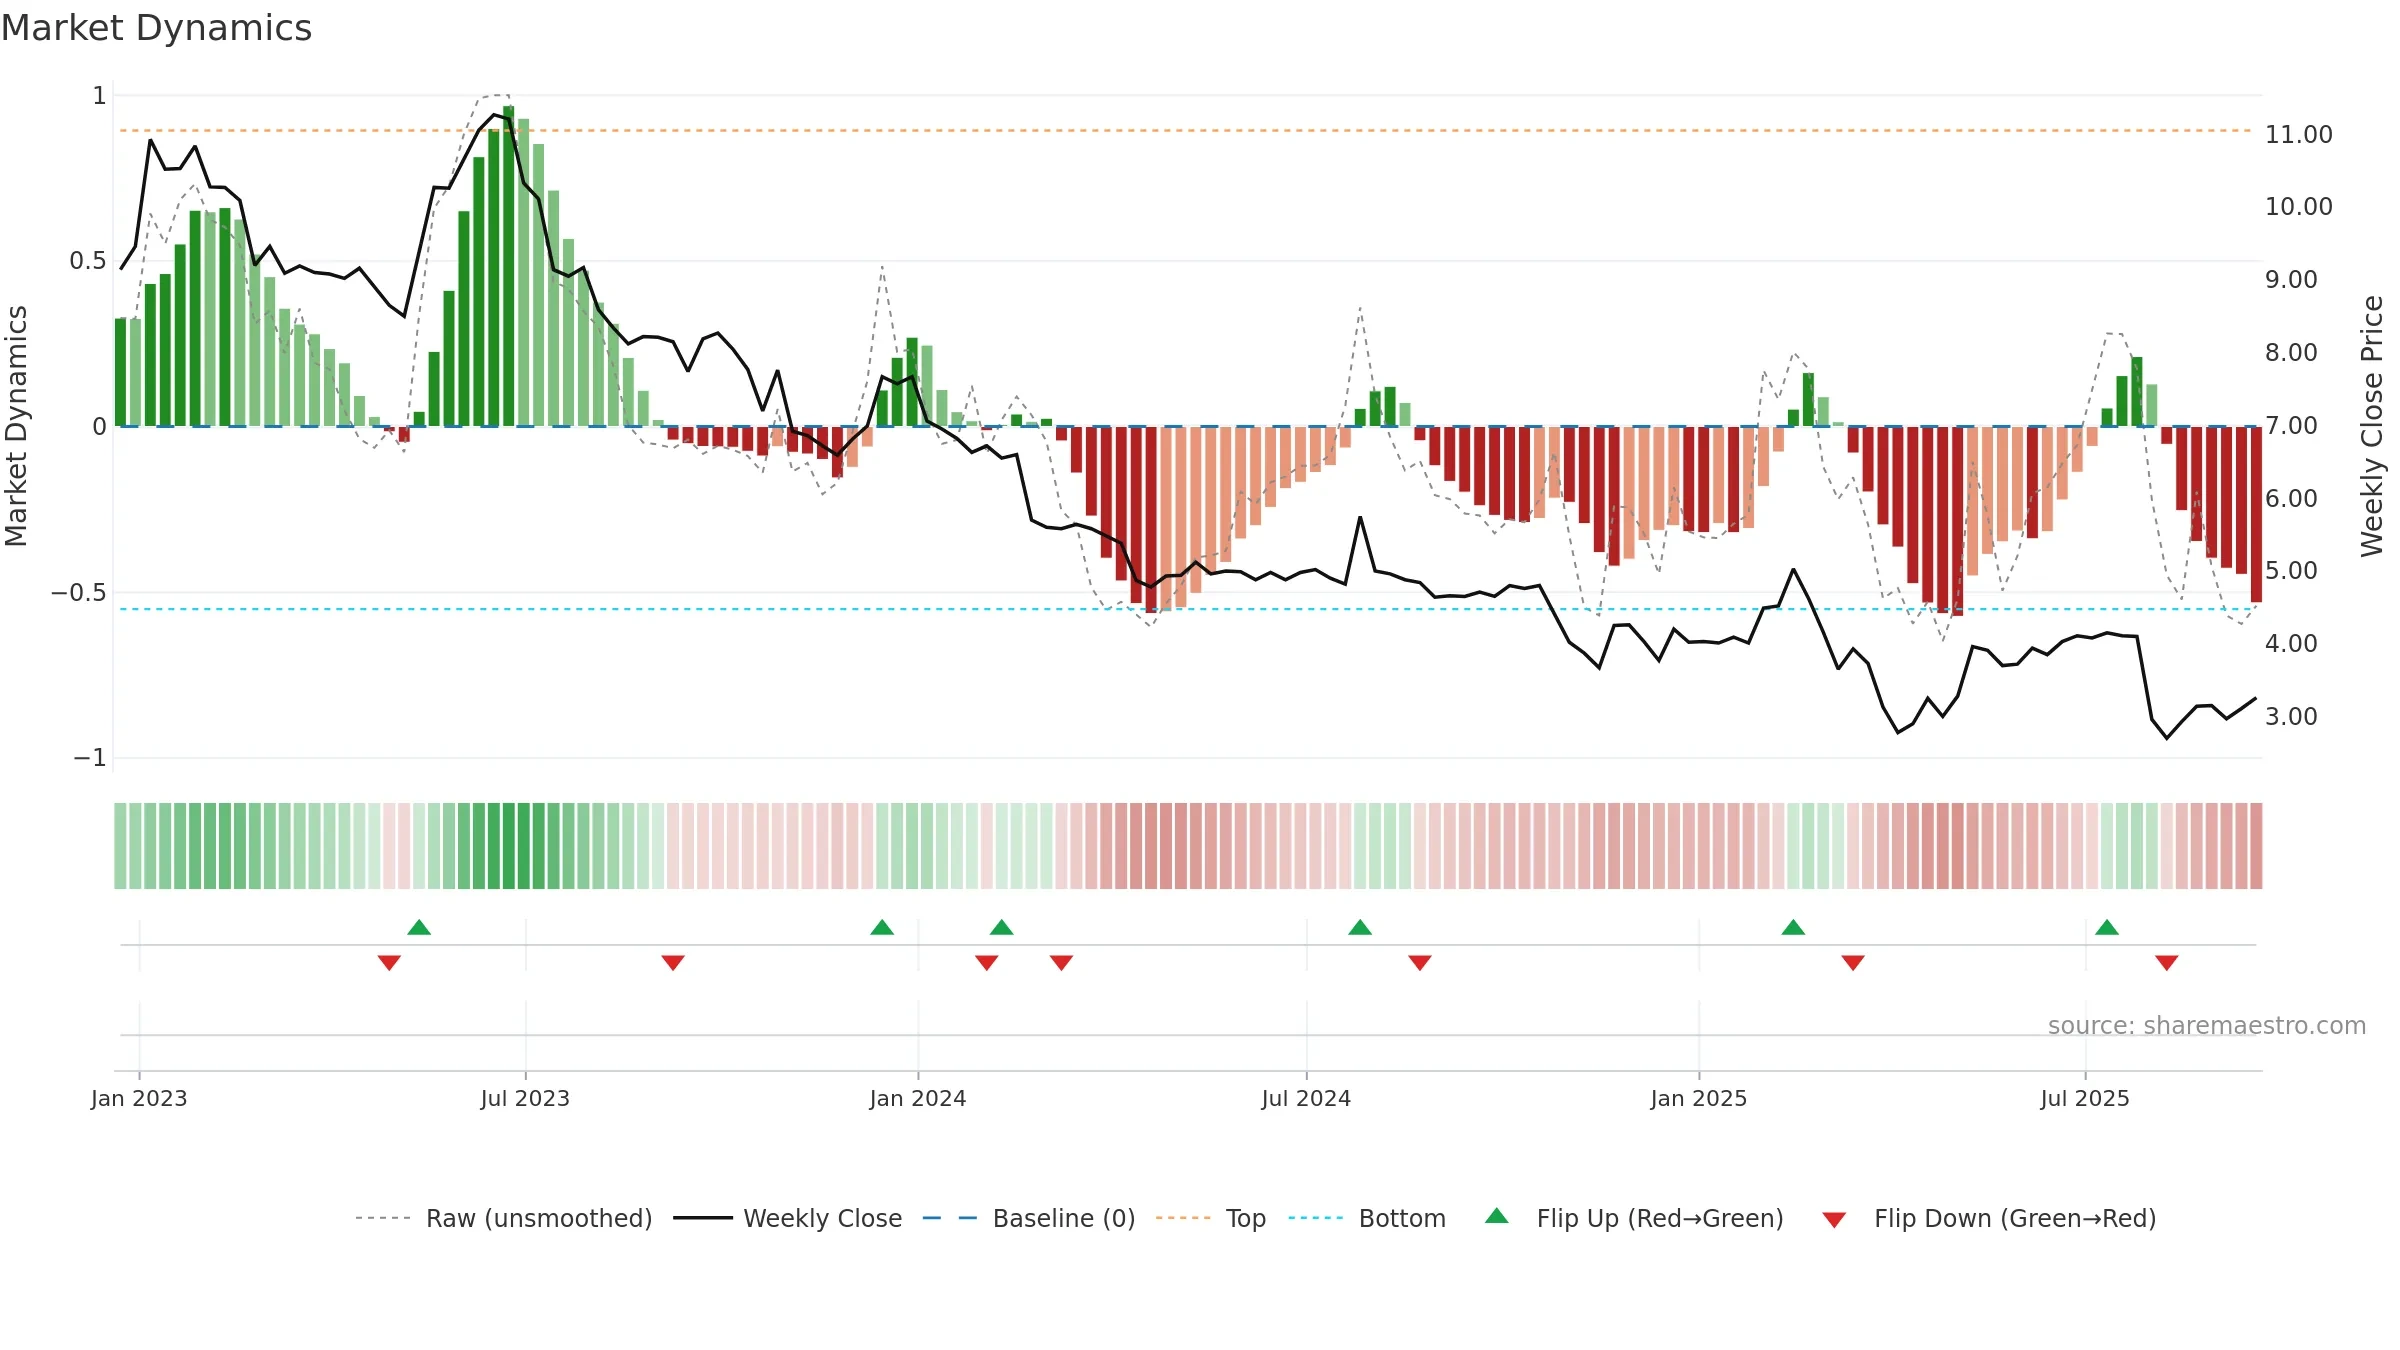Click the red Flip Down legend triangle icon
This screenshot has width=2400, height=1350.
pyautogui.click(x=1834, y=1220)
